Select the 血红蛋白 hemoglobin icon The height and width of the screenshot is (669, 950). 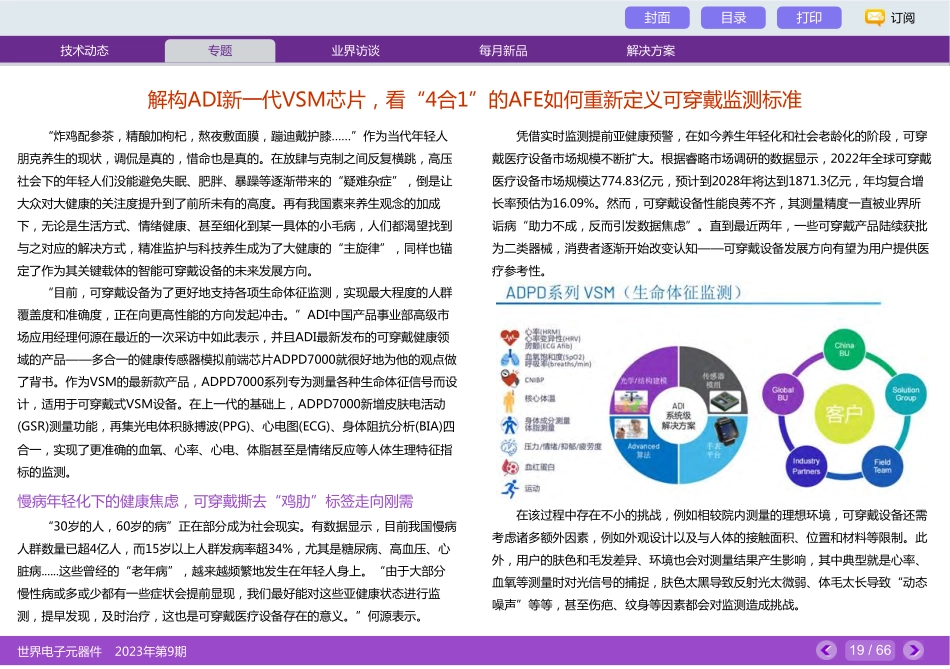click(x=509, y=465)
